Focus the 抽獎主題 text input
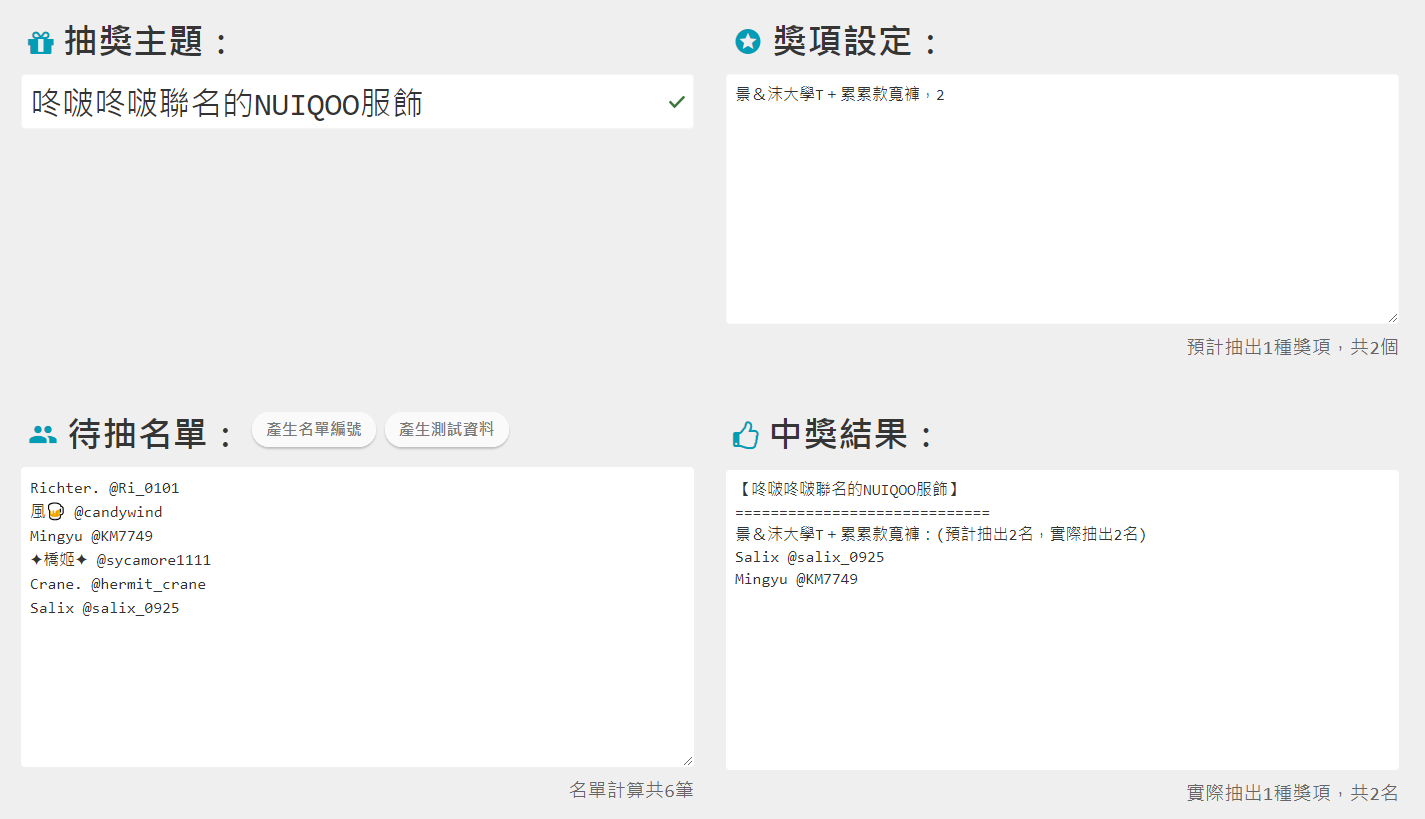This screenshot has width=1425, height=819. pos(357,101)
